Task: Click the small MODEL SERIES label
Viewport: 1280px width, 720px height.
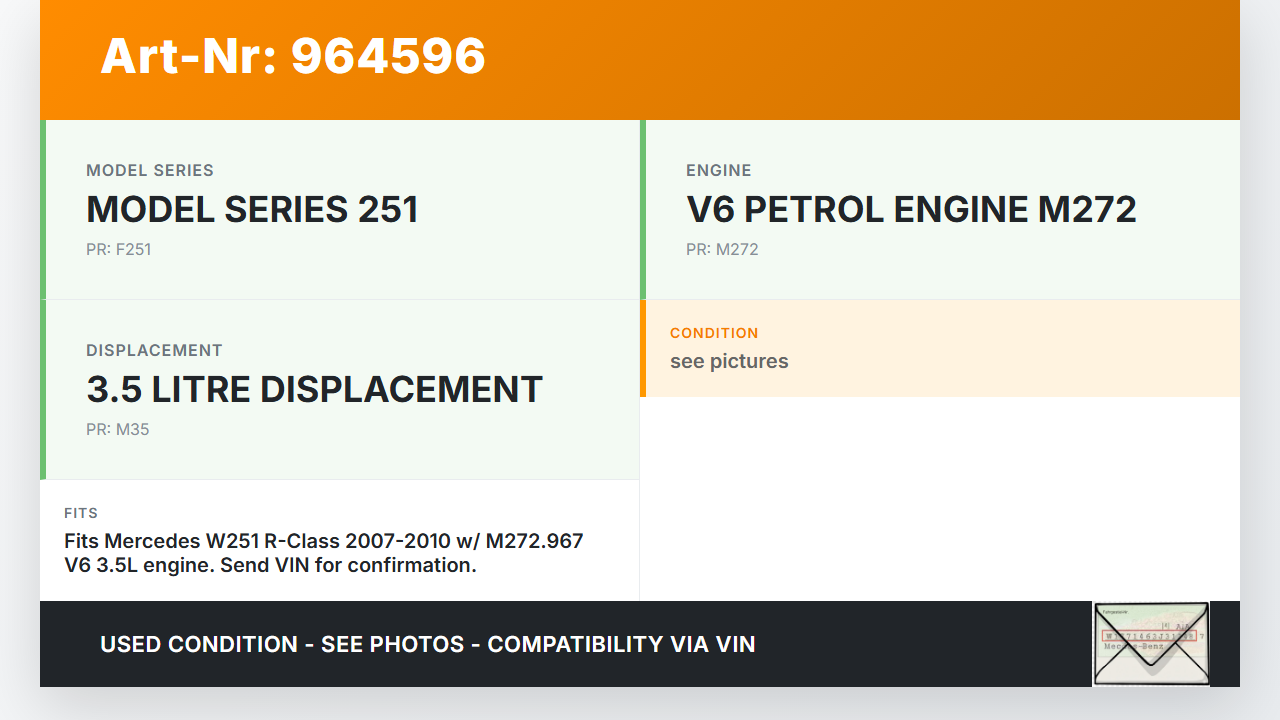Action: pos(150,171)
